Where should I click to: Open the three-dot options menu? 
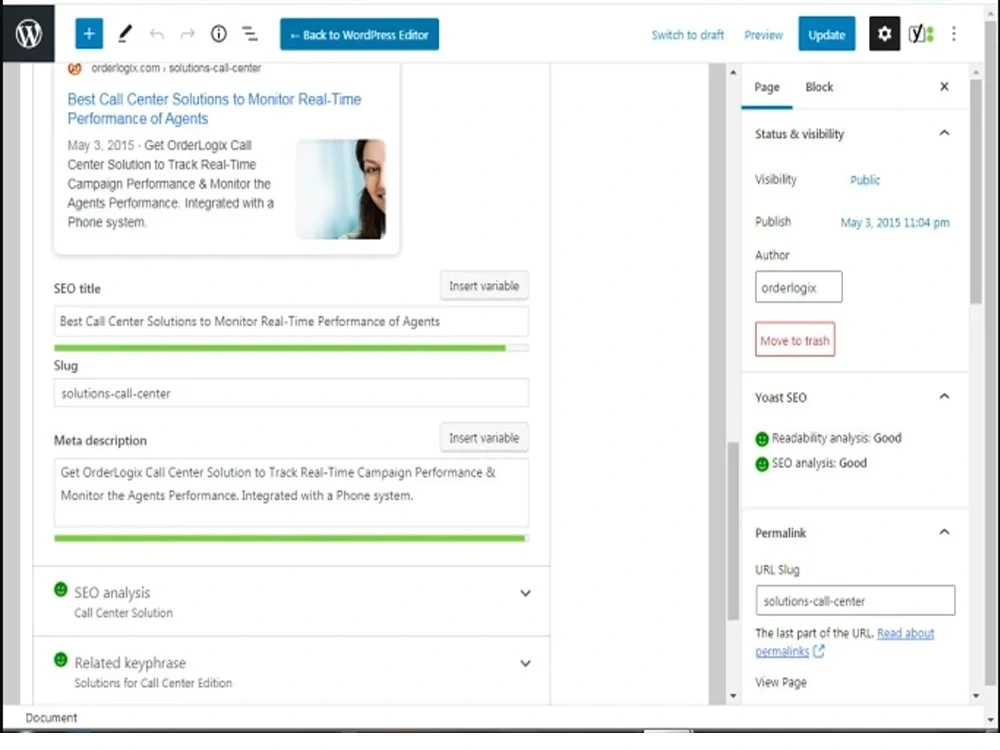point(954,34)
